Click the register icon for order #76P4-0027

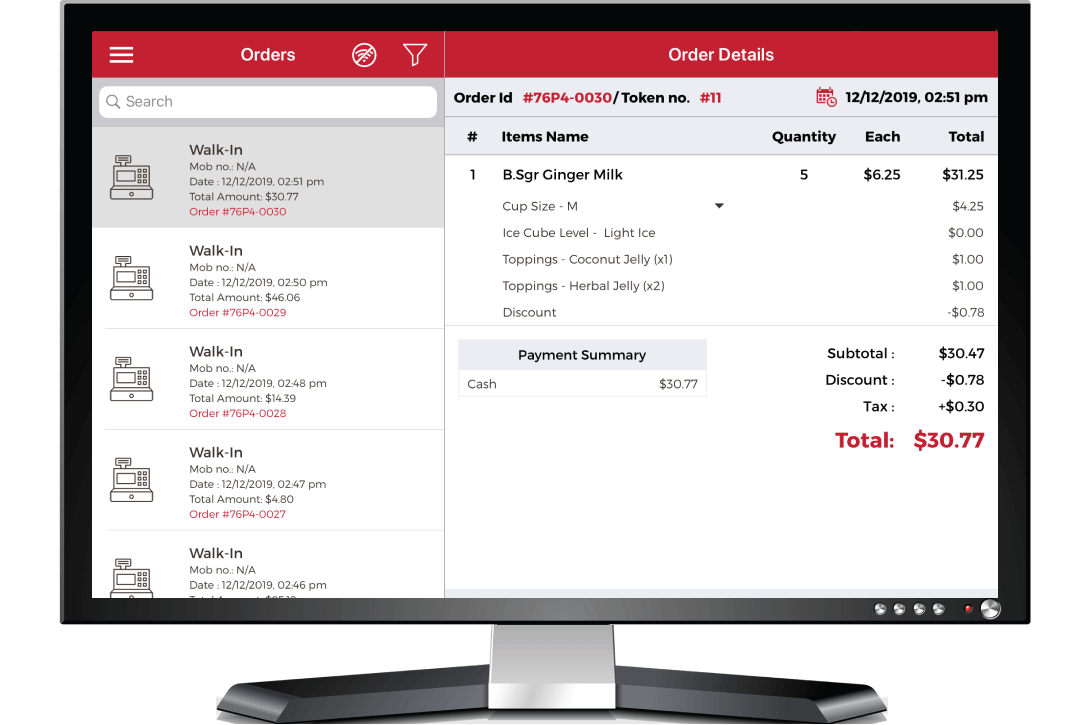pyautogui.click(x=131, y=480)
